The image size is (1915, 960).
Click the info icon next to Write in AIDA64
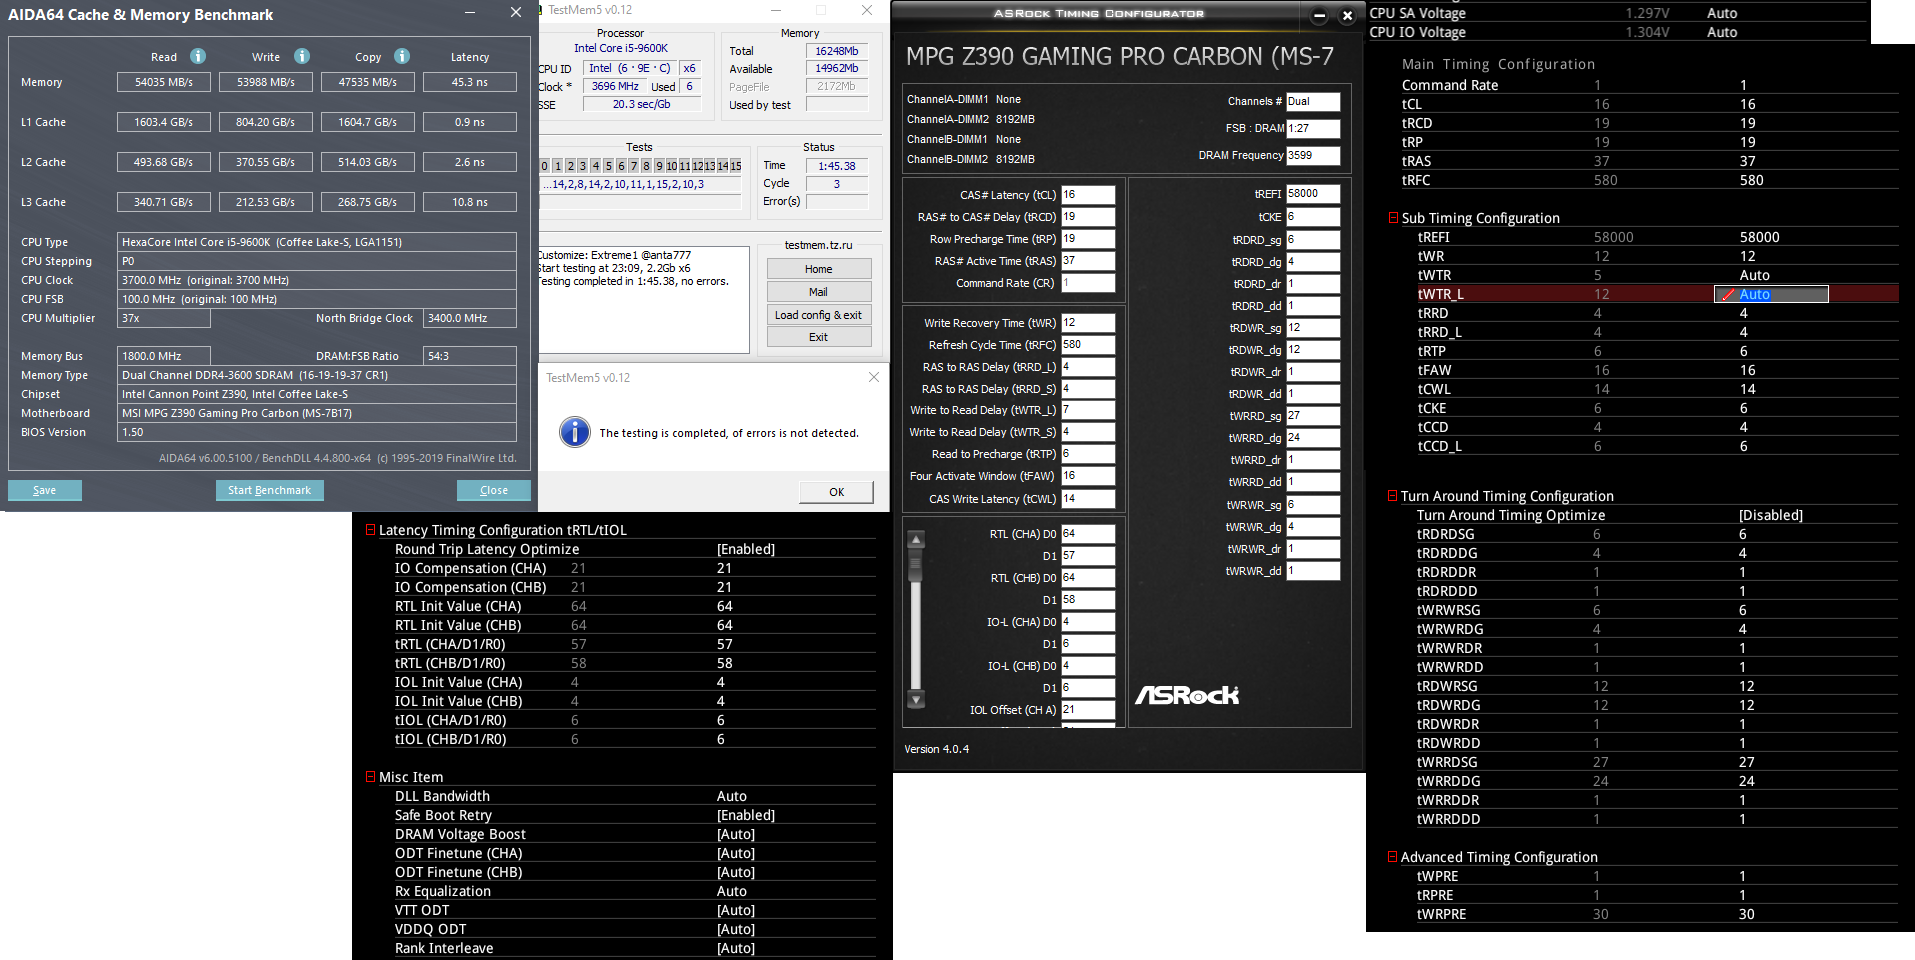(302, 56)
